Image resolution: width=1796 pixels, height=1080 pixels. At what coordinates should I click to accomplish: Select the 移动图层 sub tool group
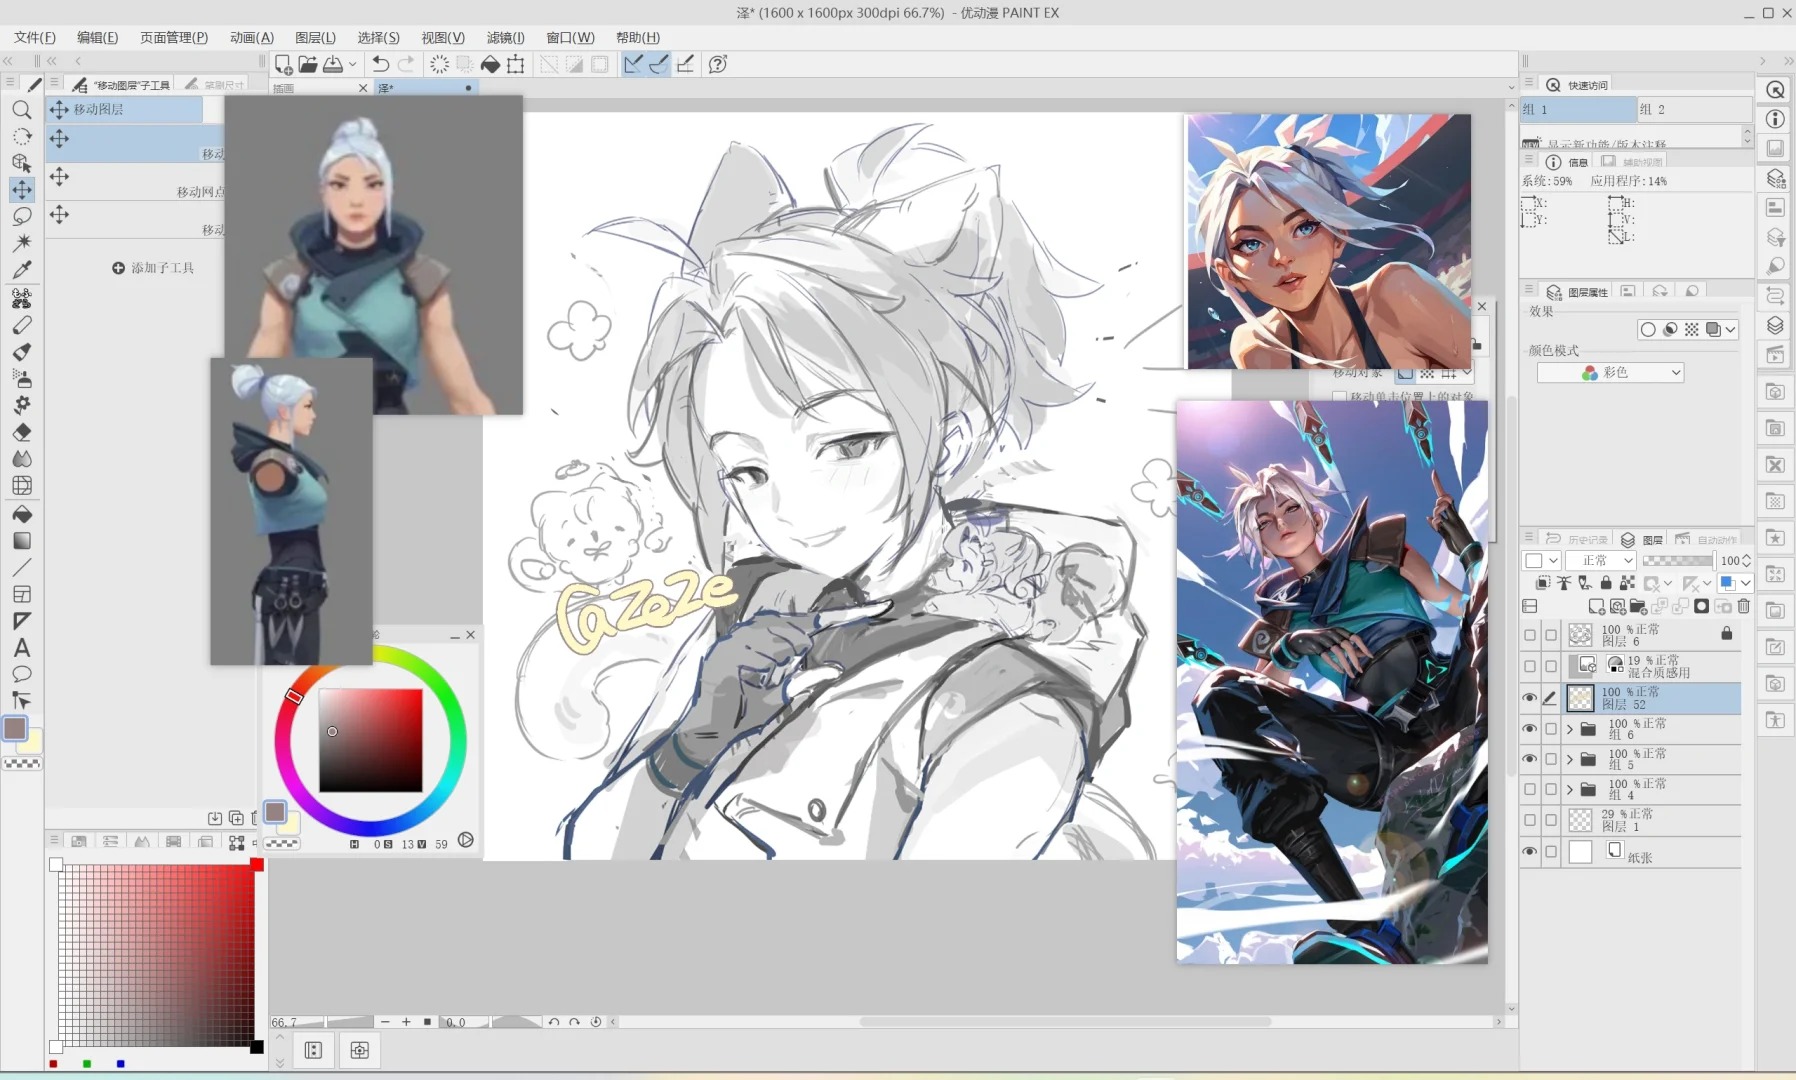tap(125, 109)
